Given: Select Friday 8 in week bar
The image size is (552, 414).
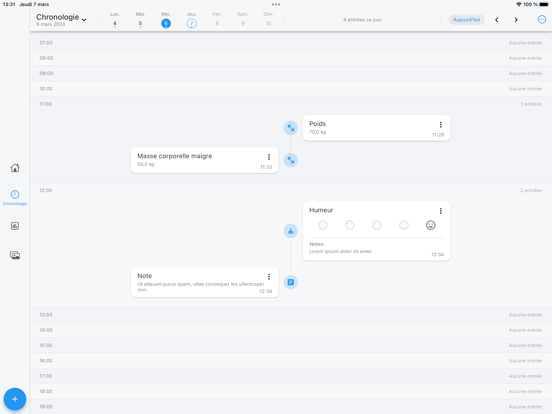Looking at the screenshot, I should tap(217, 19).
